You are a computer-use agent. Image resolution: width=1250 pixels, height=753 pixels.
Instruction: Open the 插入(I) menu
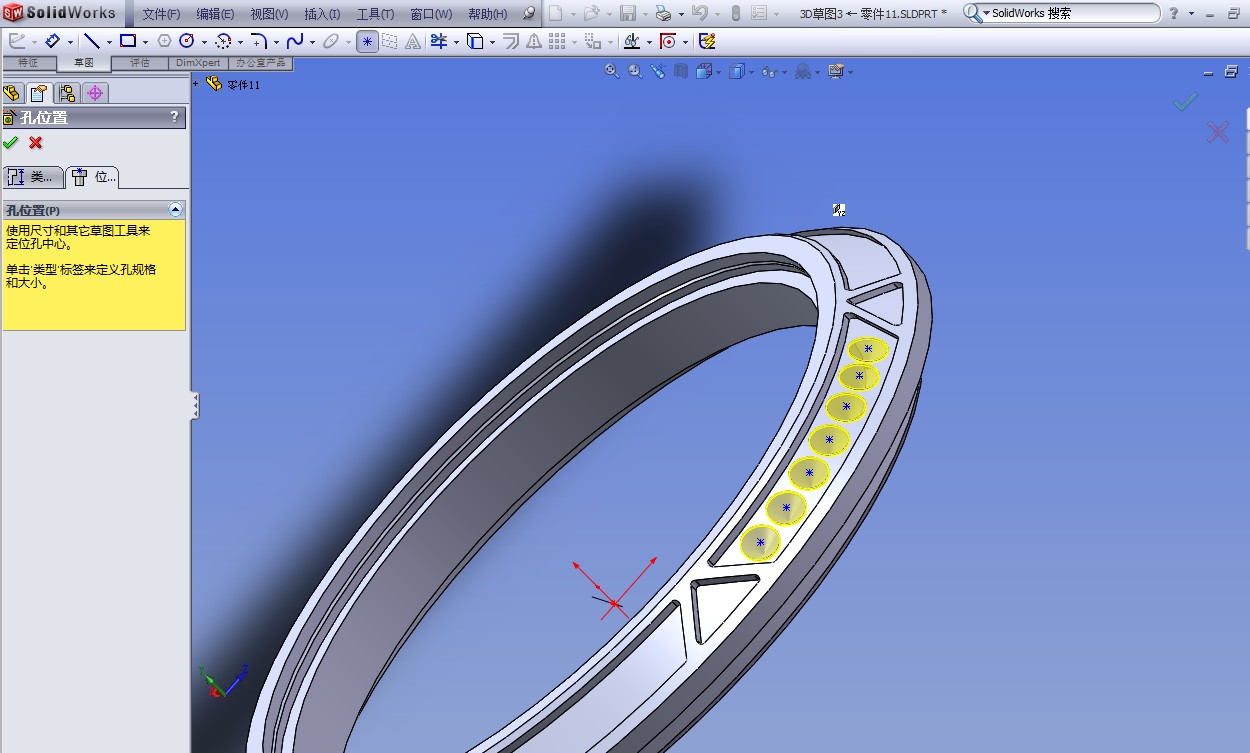(322, 14)
